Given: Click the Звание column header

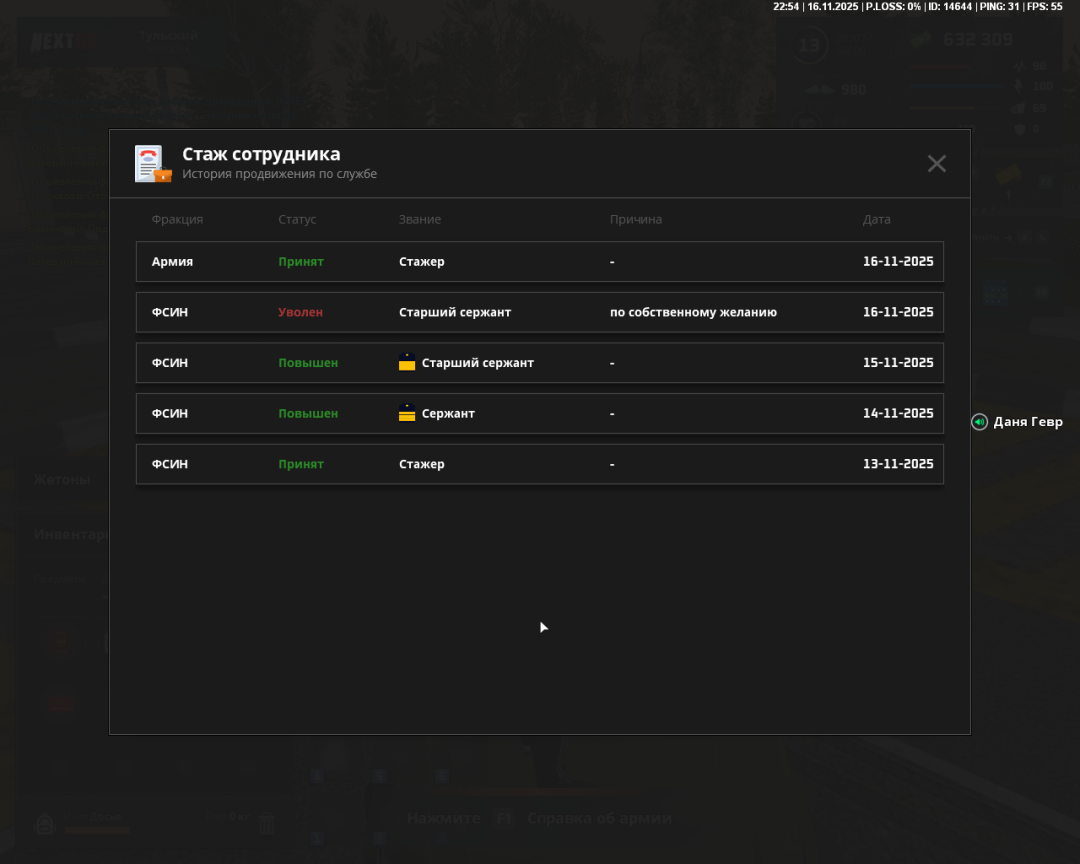Looking at the screenshot, I should coord(420,220).
